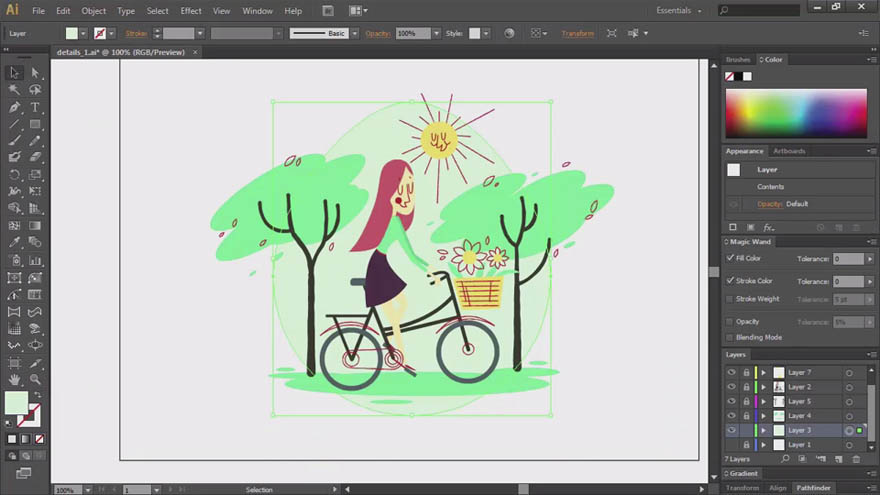The width and height of the screenshot is (880, 495).
Task: Expand Layer 2 contents triangle
Action: (x=763, y=387)
